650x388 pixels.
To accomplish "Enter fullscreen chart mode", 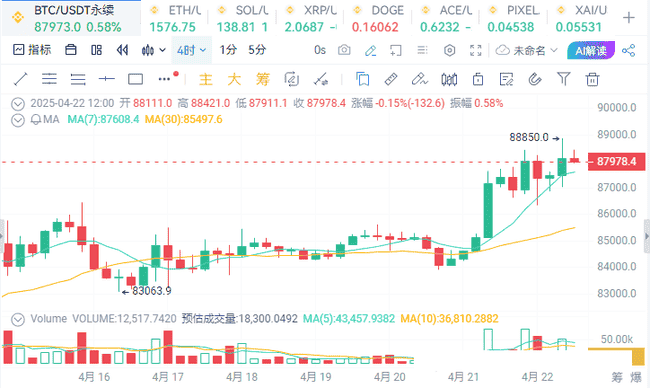I will pyautogui.click(x=475, y=51).
